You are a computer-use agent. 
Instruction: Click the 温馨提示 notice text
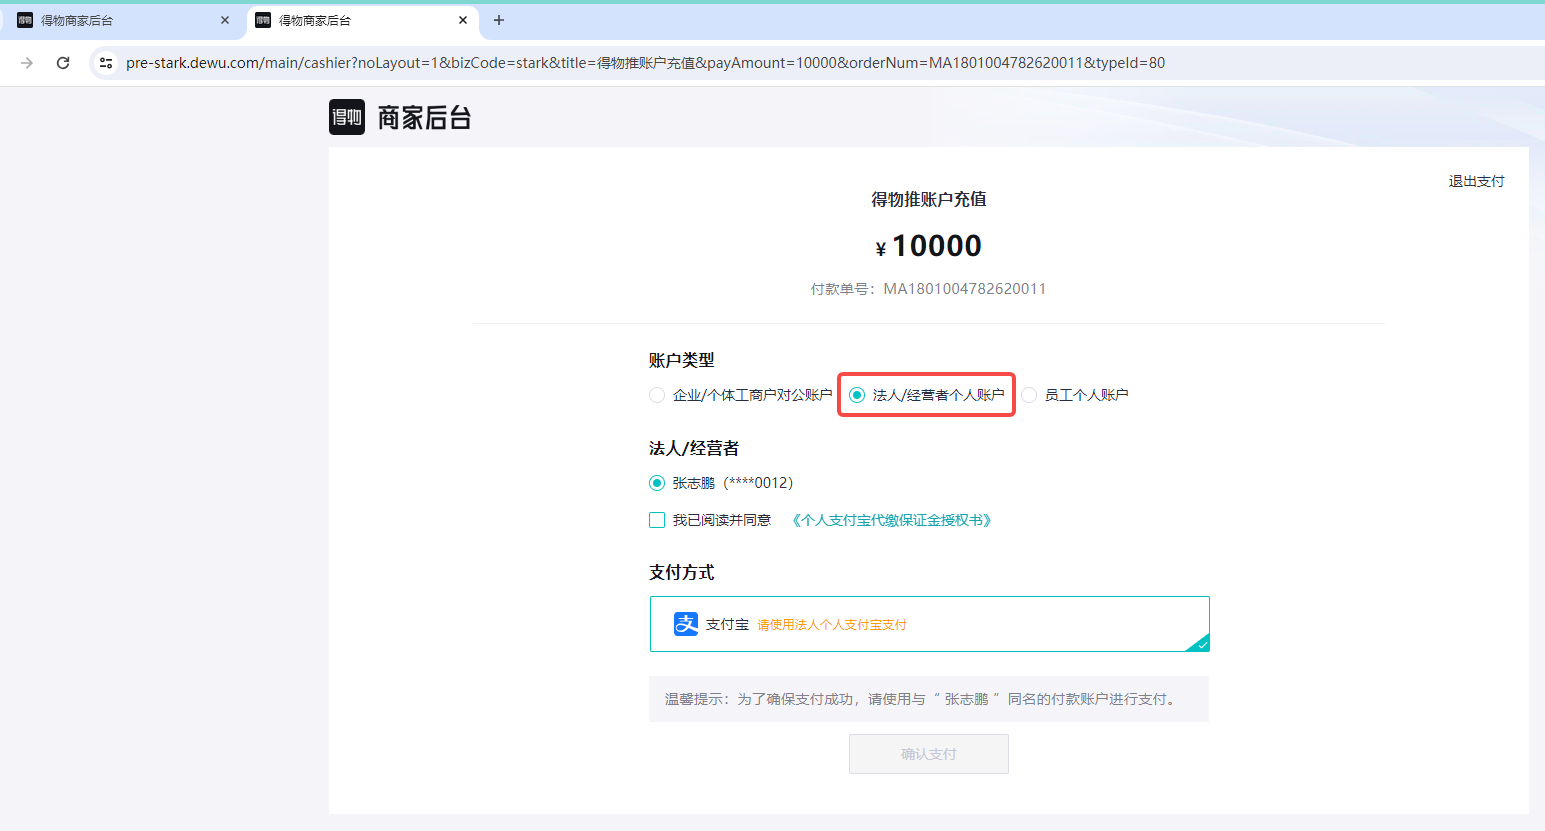pyautogui.click(x=922, y=699)
